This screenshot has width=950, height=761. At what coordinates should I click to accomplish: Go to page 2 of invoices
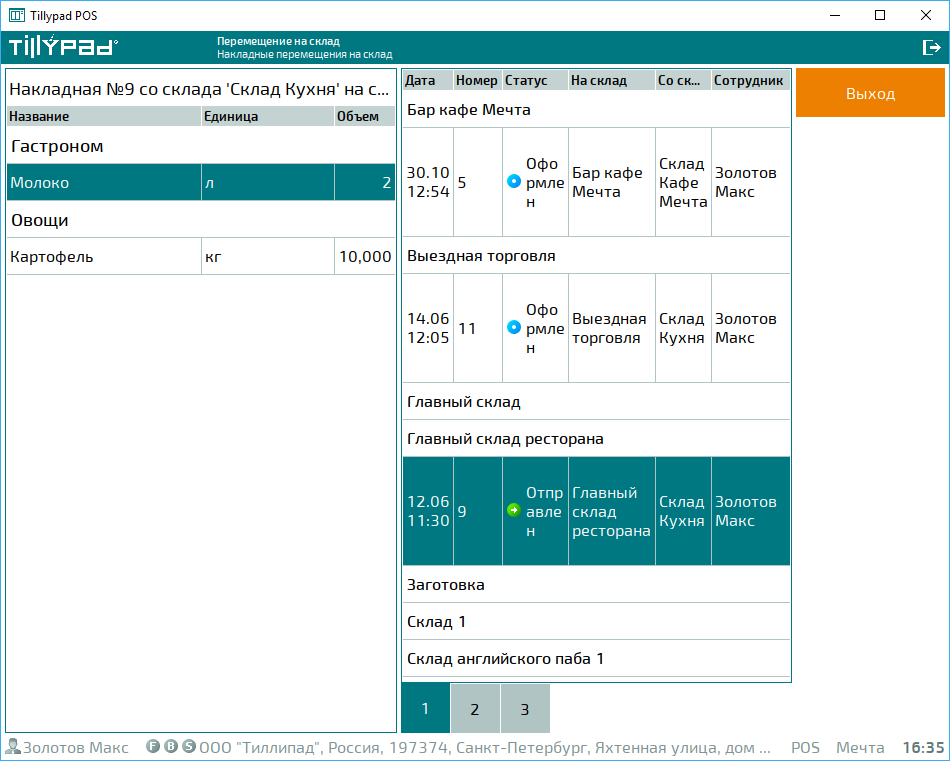475,709
